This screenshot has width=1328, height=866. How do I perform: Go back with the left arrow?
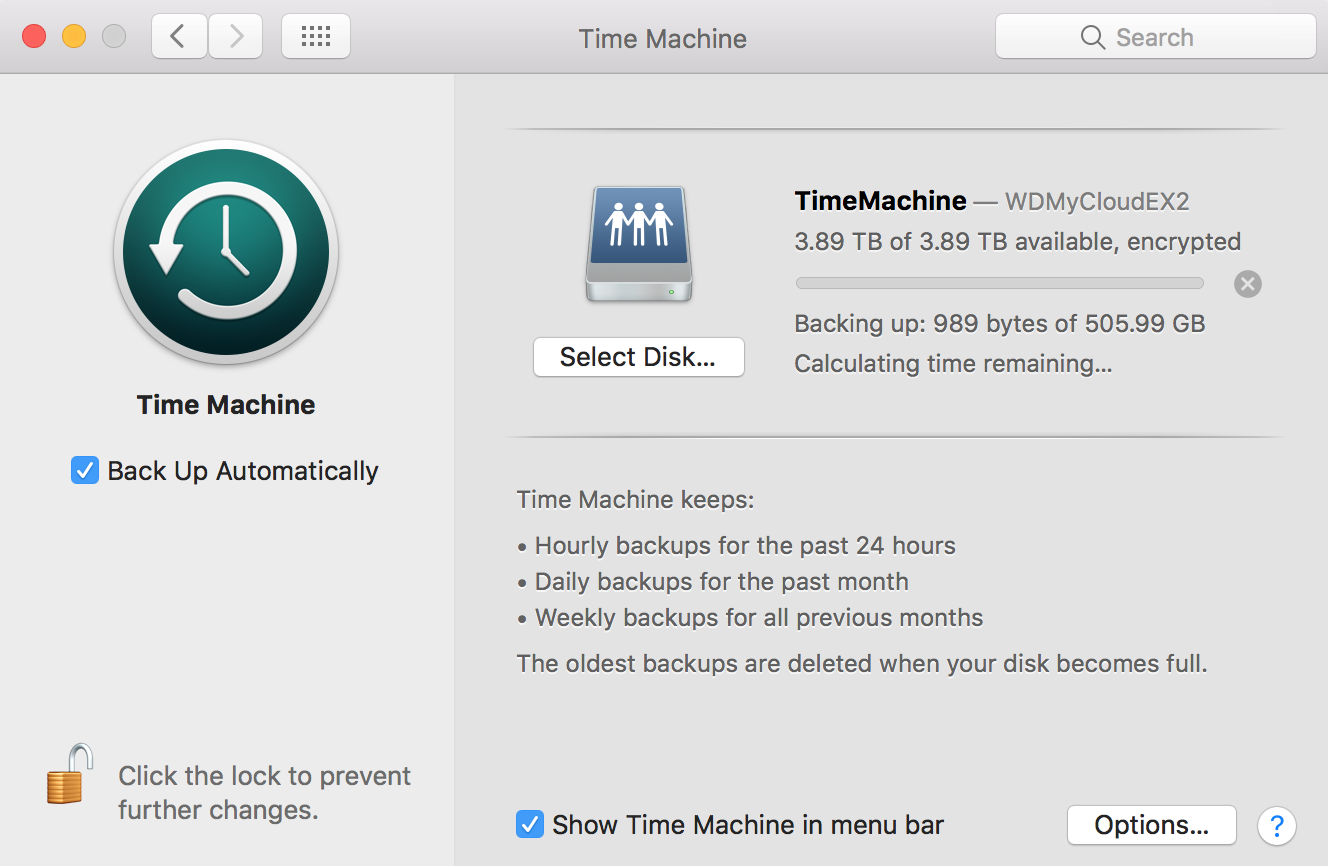coord(179,37)
